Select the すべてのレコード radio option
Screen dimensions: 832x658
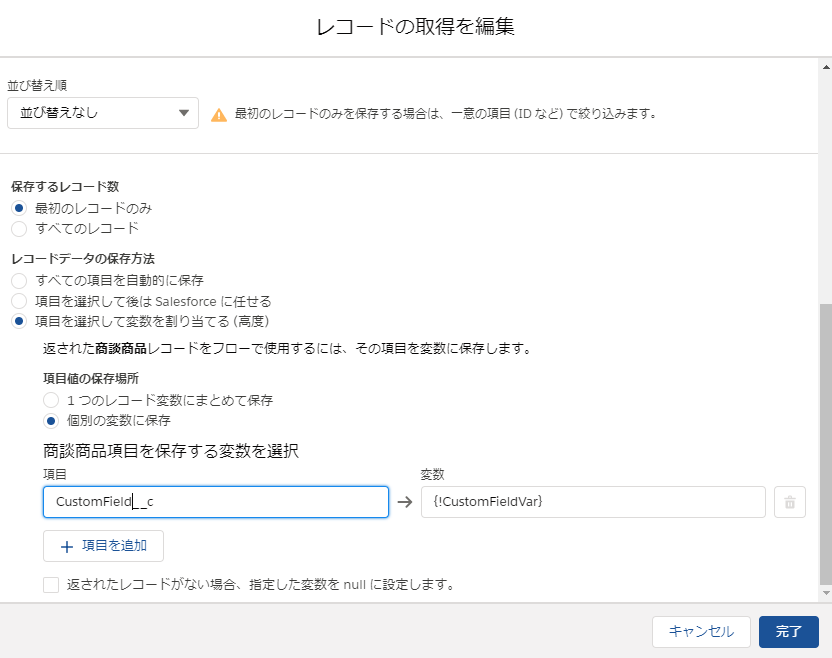(19, 229)
